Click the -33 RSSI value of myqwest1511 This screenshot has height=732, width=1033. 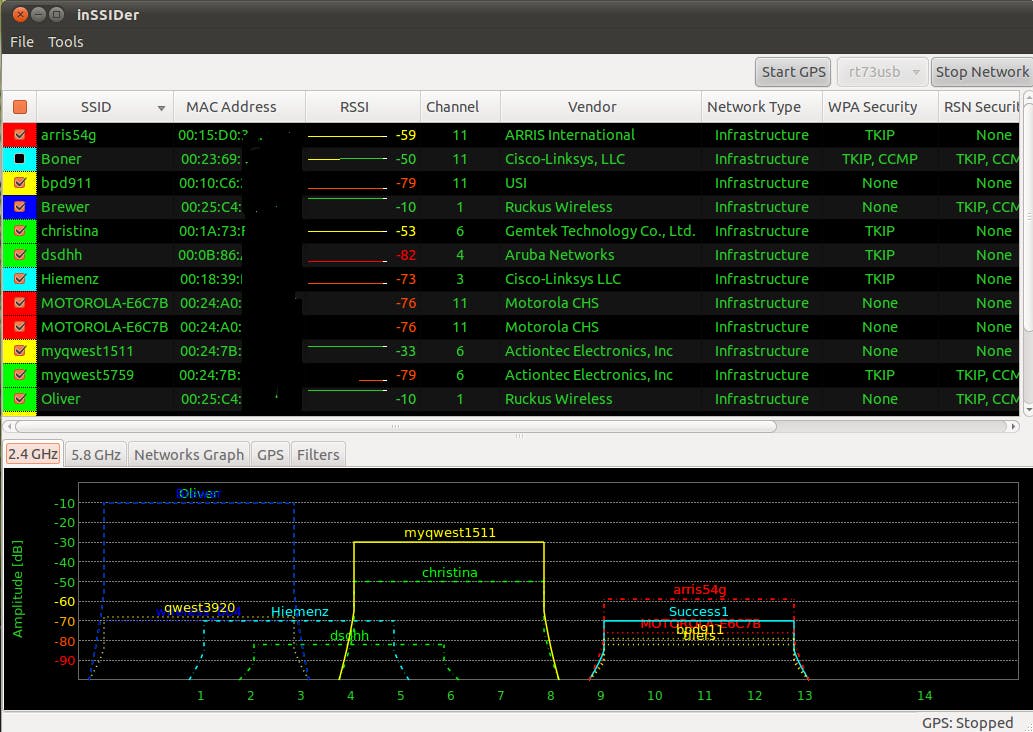pyautogui.click(x=406, y=351)
